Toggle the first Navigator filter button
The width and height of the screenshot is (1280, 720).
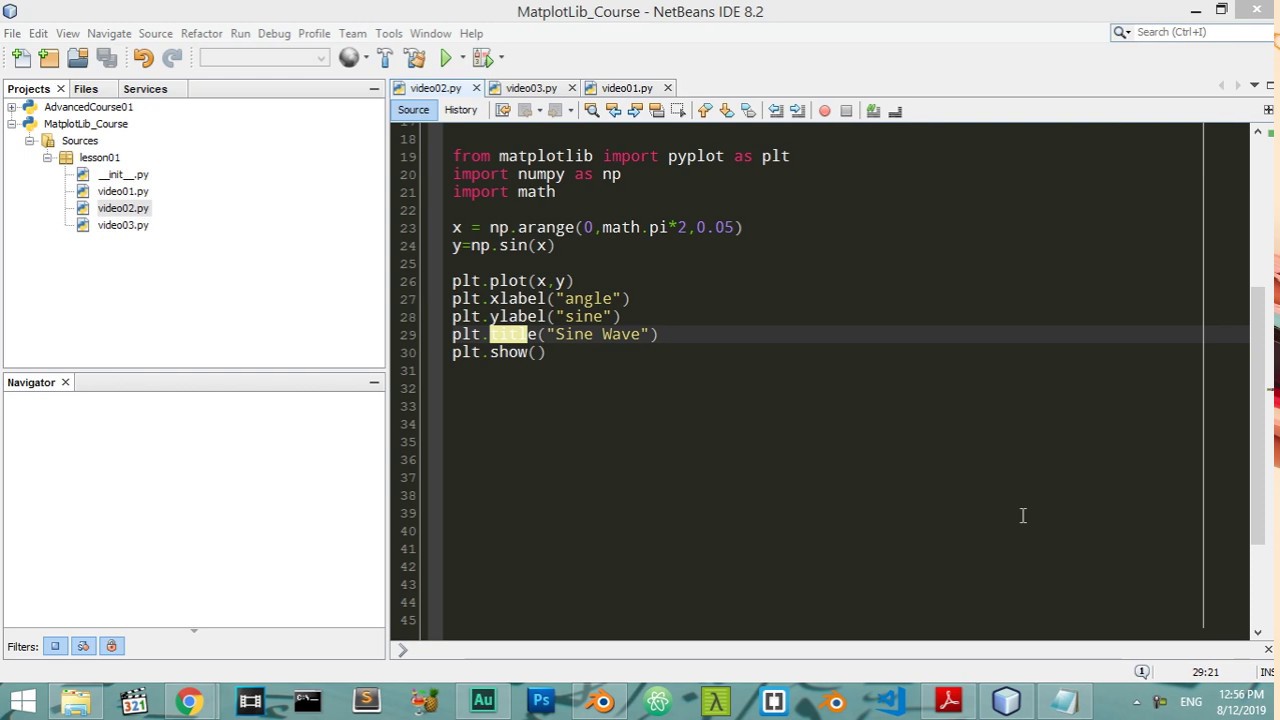[x=55, y=646]
